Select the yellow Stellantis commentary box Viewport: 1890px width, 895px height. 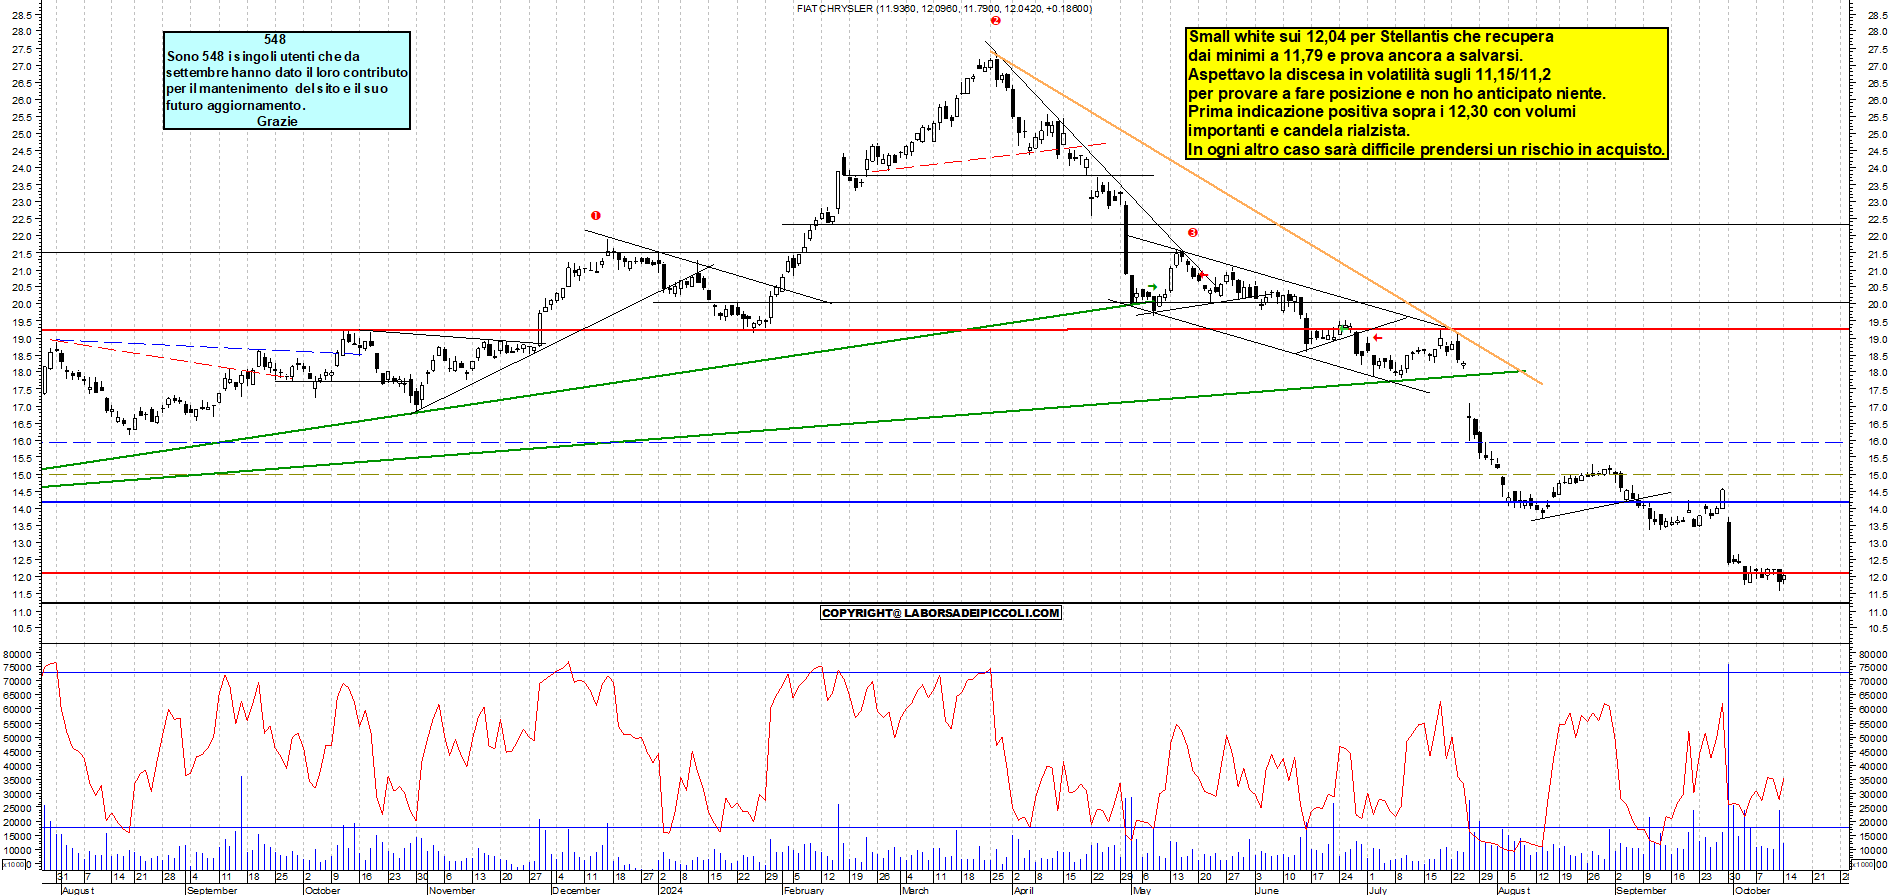click(x=1427, y=93)
